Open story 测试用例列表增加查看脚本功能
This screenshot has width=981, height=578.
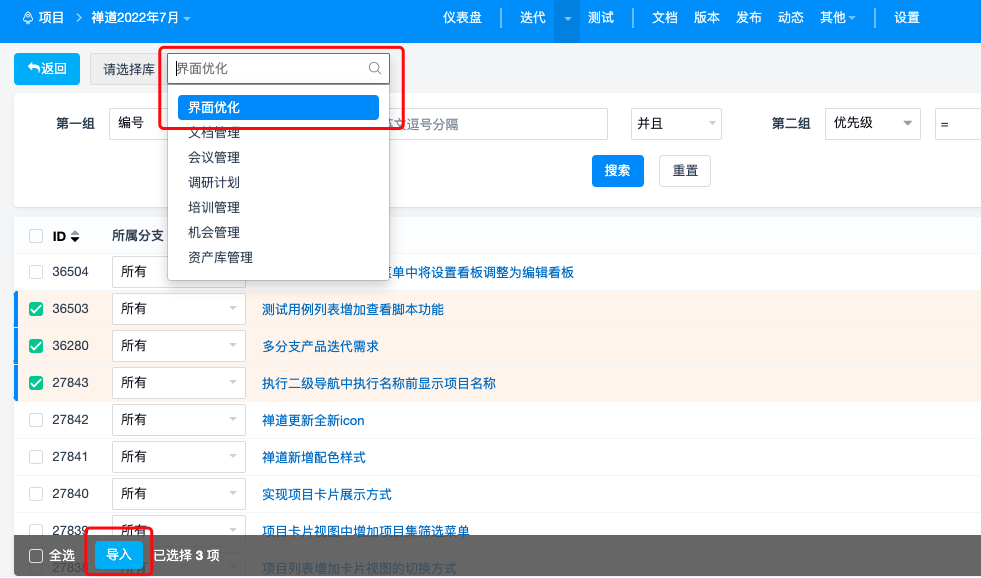[x=353, y=309]
